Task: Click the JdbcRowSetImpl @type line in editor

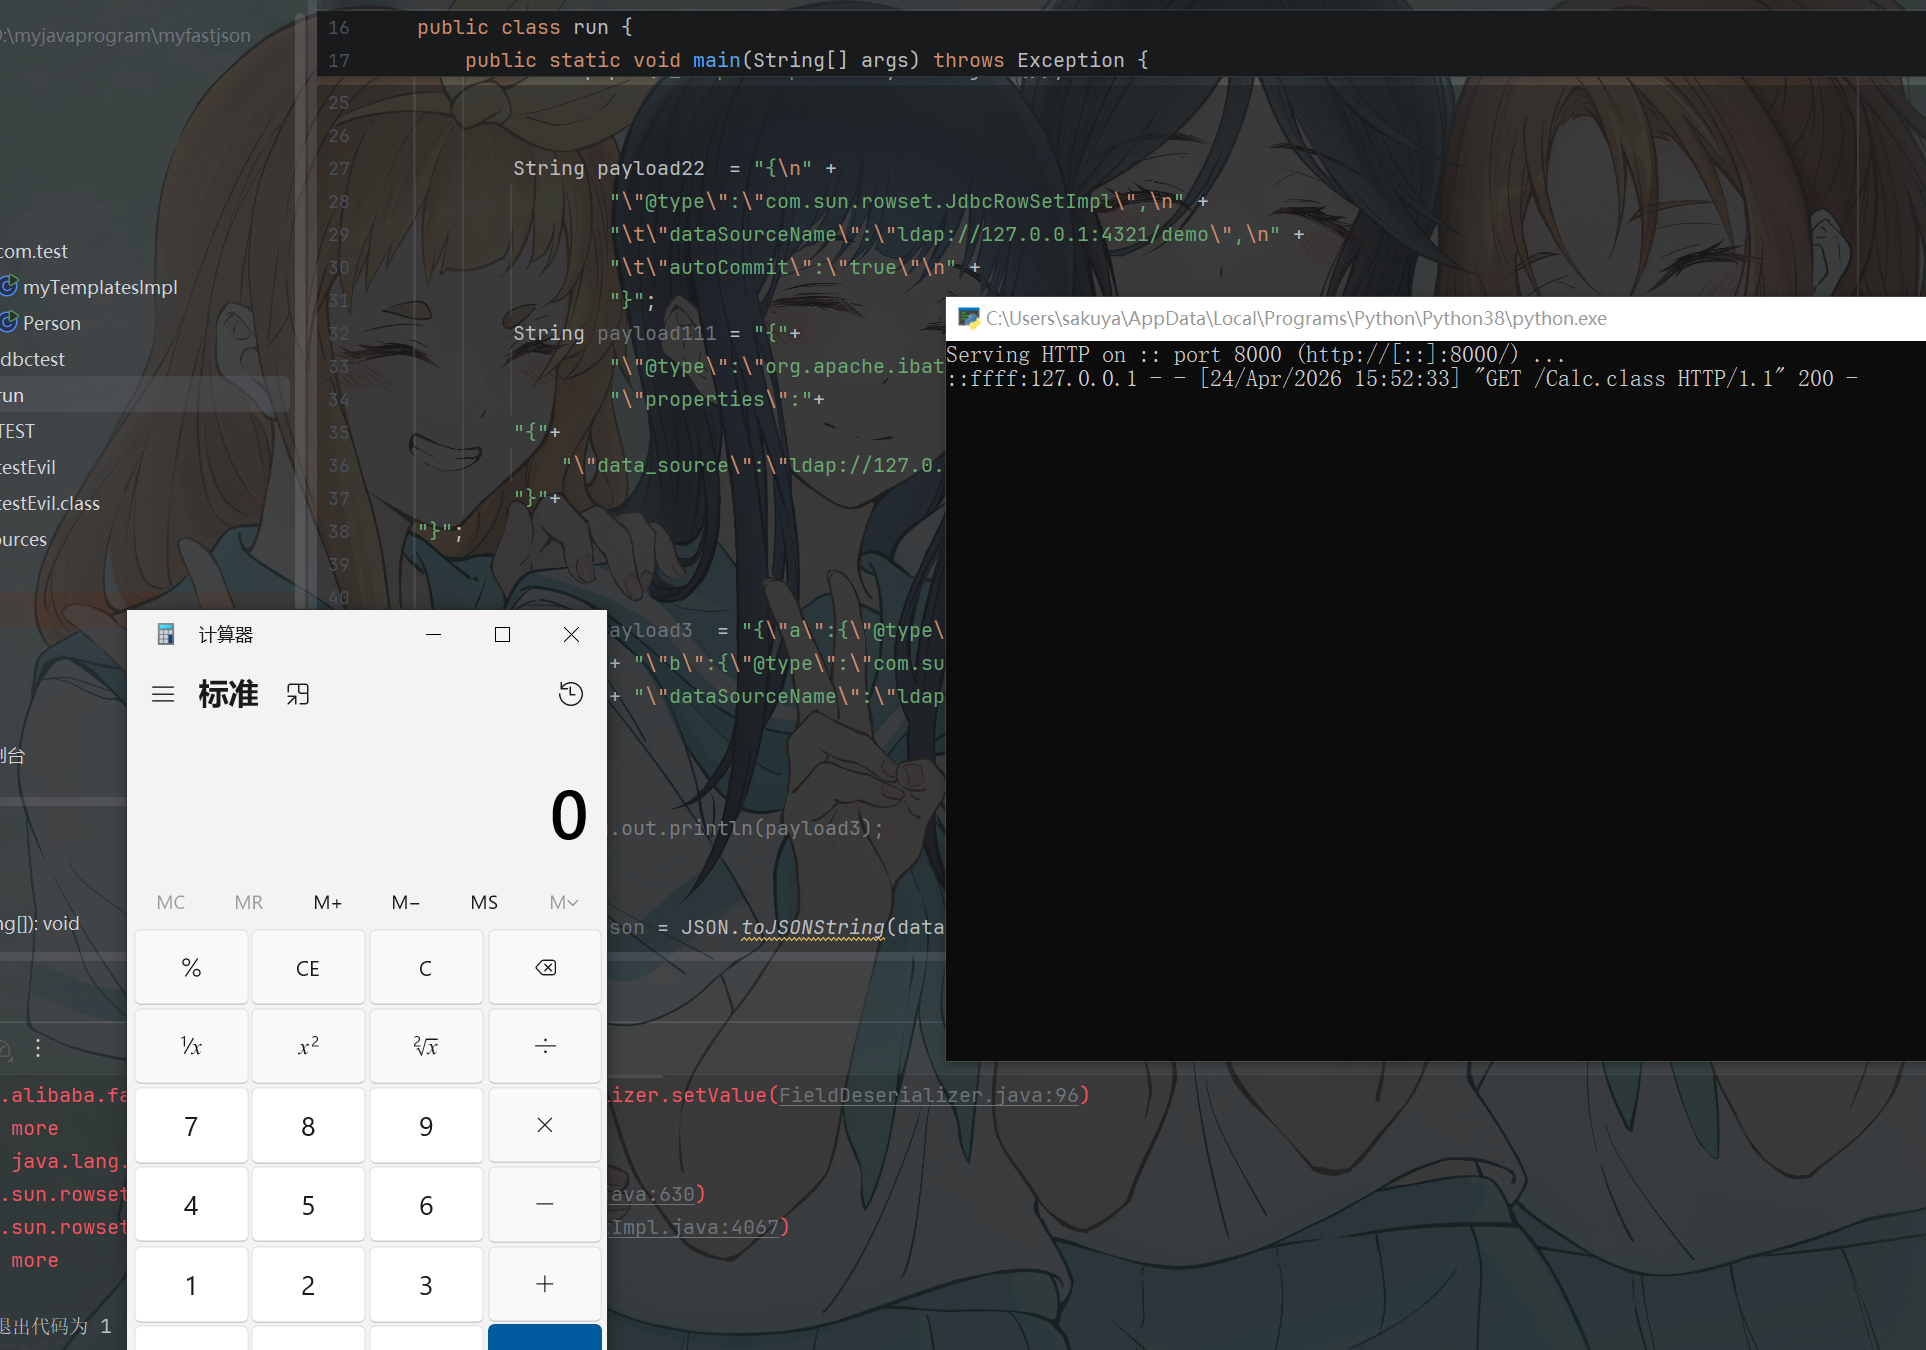Action: (910, 201)
